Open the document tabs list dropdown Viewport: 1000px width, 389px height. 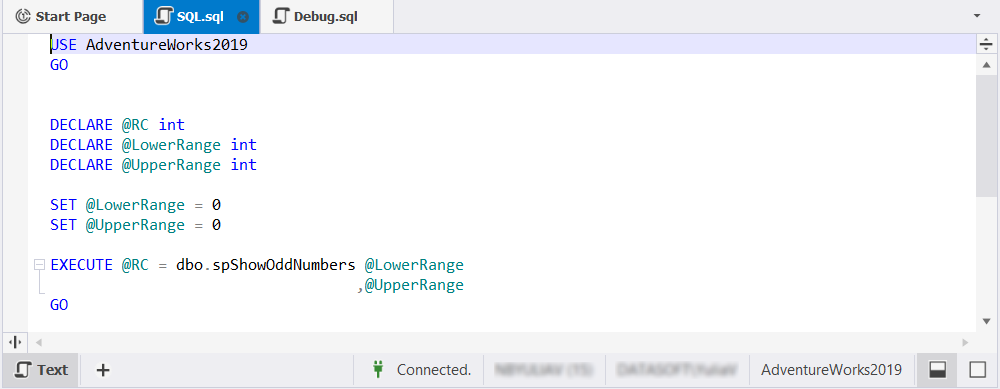977,16
